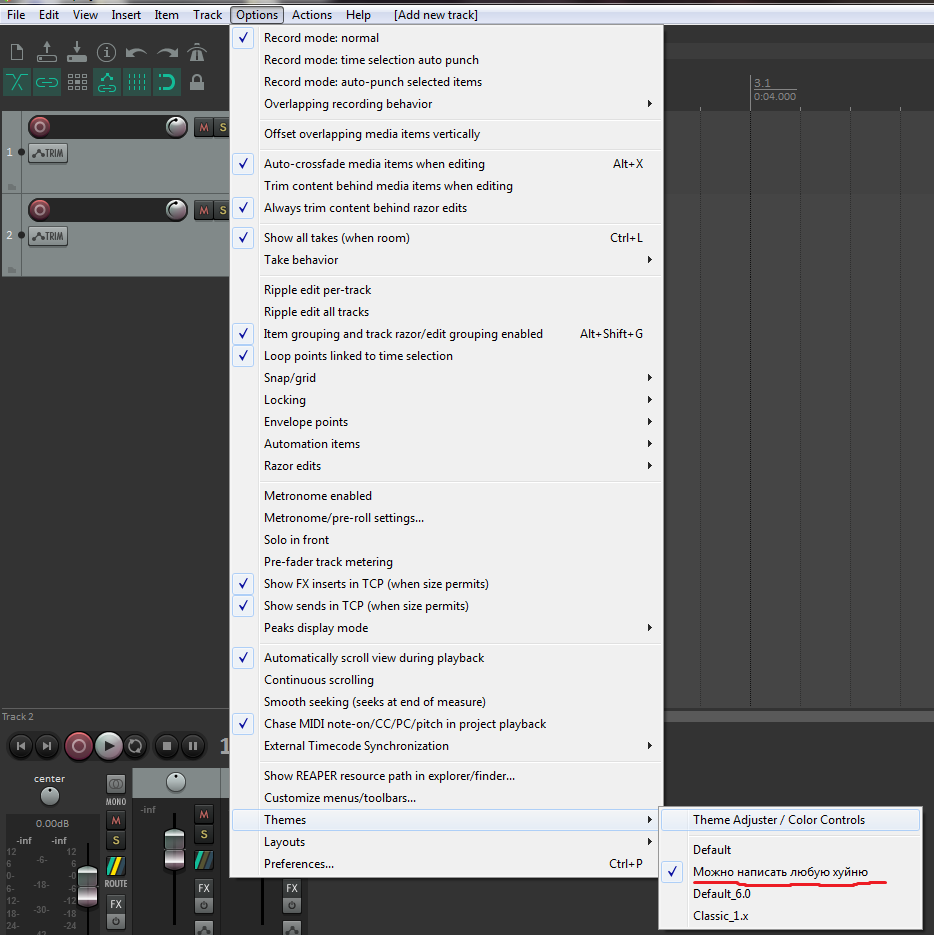
Task: Mute the master channel in mixer
Action: tap(116, 821)
